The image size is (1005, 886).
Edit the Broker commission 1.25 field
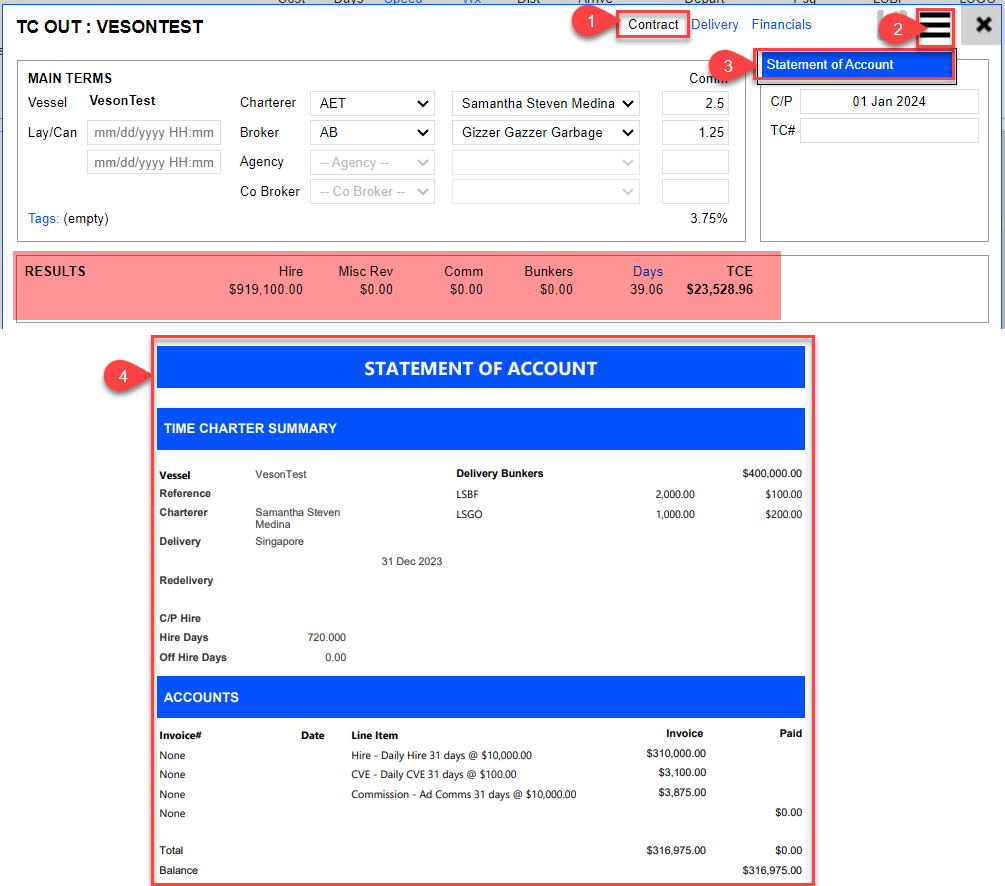point(695,133)
